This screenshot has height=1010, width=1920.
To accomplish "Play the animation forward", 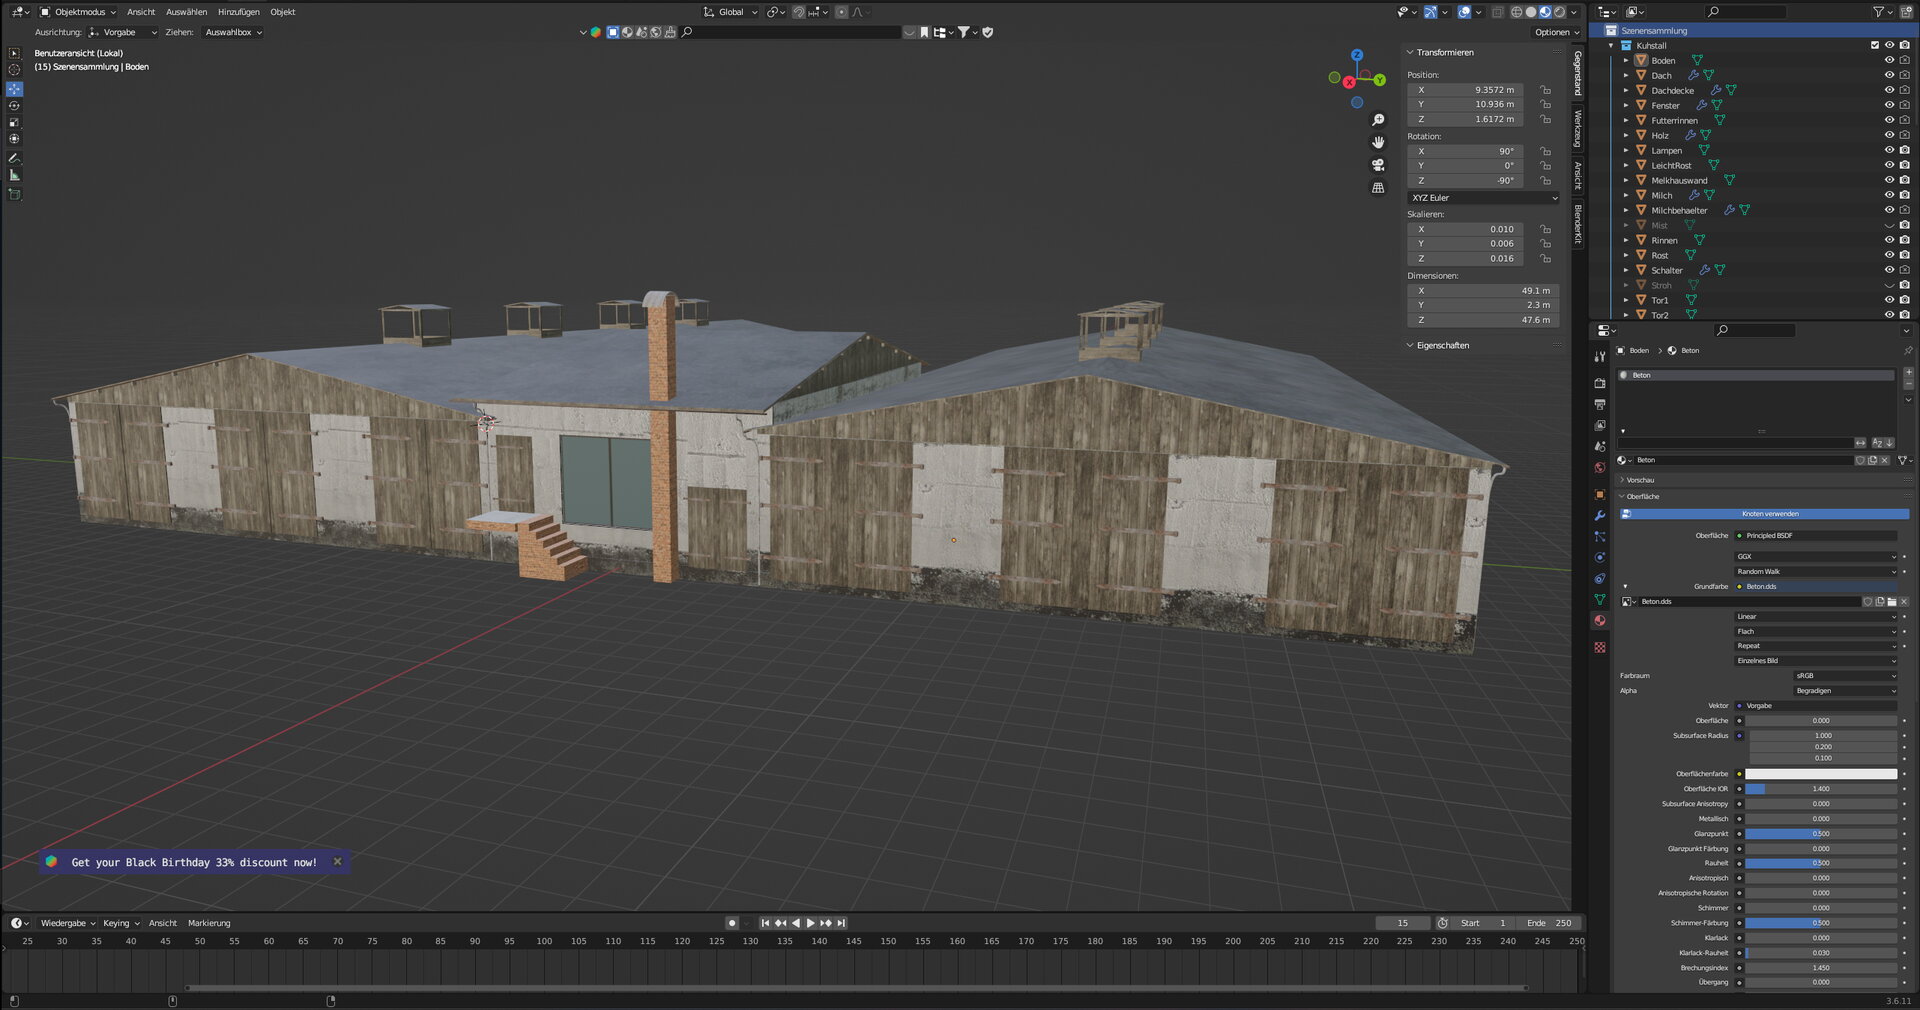I will point(810,923).
